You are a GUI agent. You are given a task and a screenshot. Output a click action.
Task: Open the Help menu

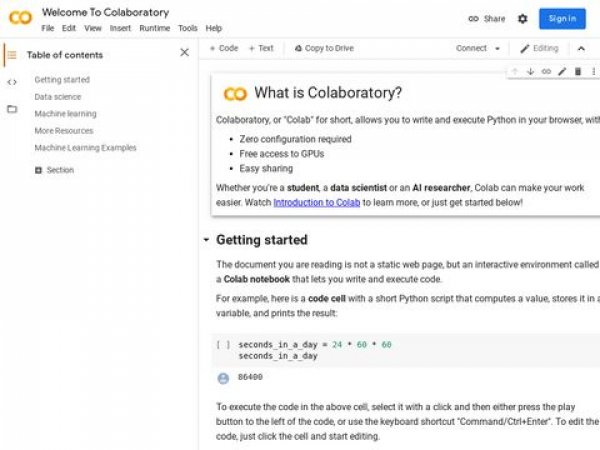pos(214,28)
